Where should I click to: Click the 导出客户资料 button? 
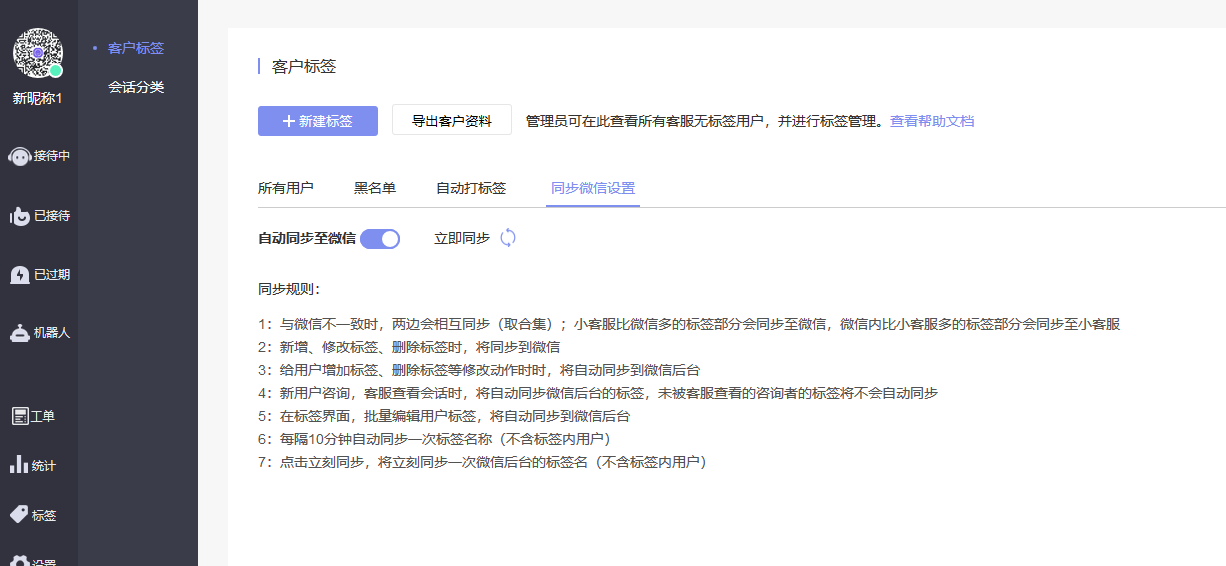[x=452, y=121]
